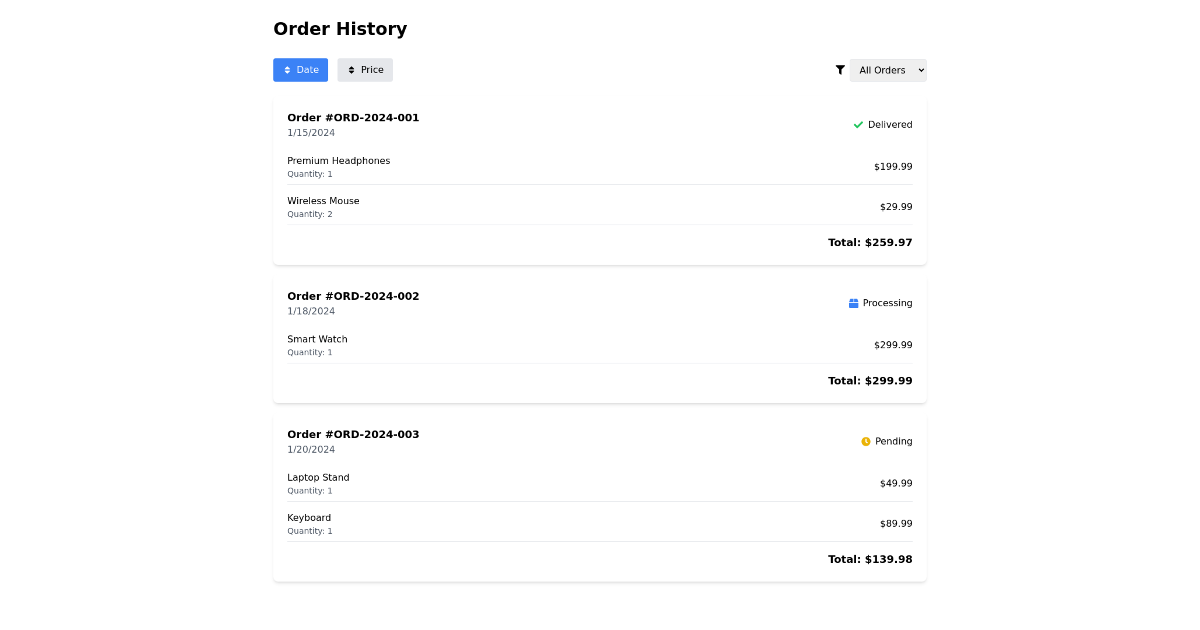
Task: Click the dropdown chevron on the All Orders selector
Action: tap(919, 70)
